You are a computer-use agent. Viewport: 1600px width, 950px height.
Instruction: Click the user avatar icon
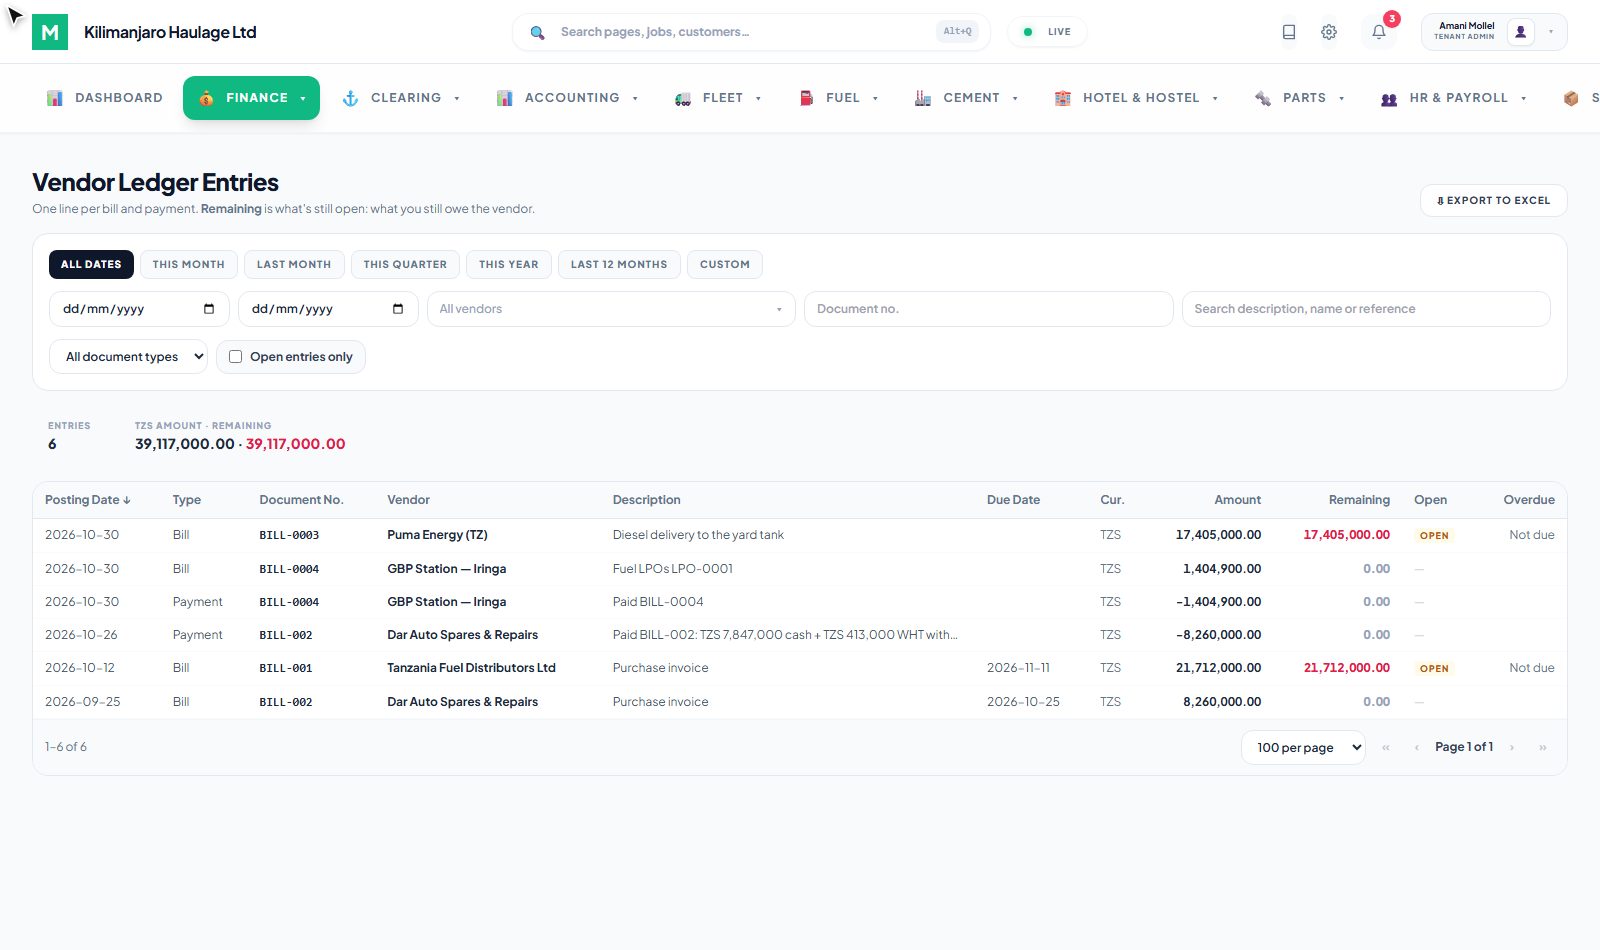[1521, 32]
